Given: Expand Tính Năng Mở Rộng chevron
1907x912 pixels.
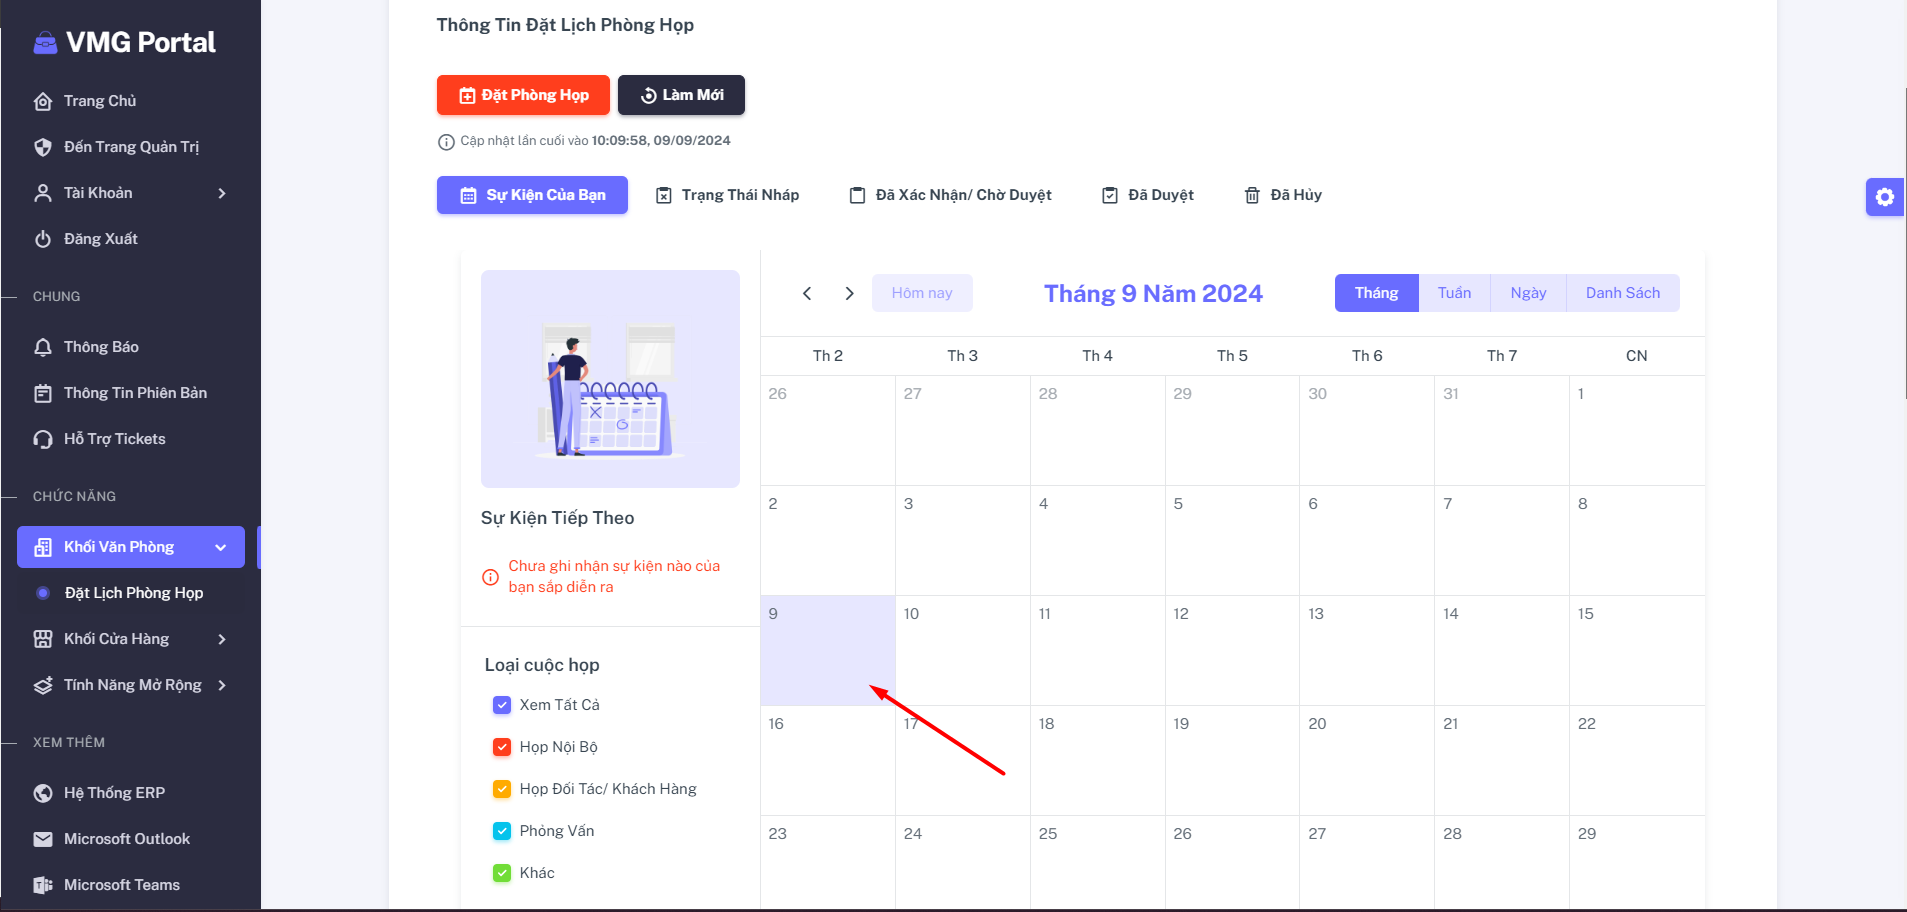Looking at the screenshot, I should click(x=222, y=685).
